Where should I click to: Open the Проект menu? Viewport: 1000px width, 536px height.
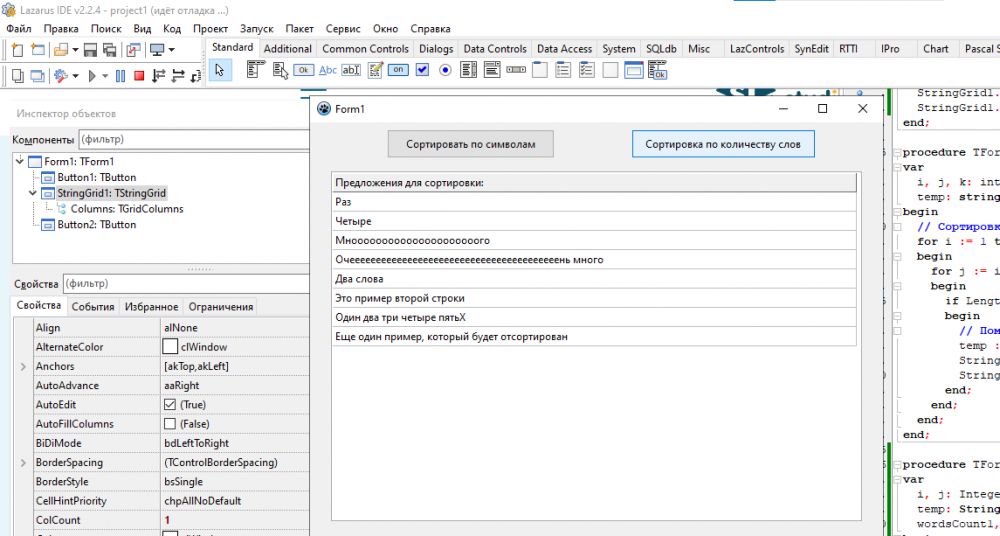coord(210,29)
